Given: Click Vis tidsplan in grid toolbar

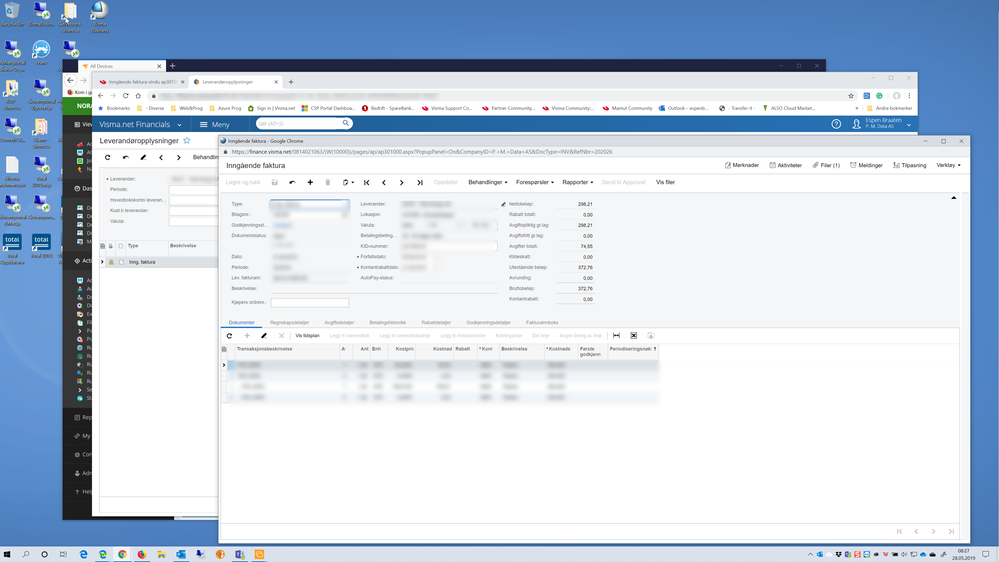Looking at the screenshot, I should [x=307, y=336].
